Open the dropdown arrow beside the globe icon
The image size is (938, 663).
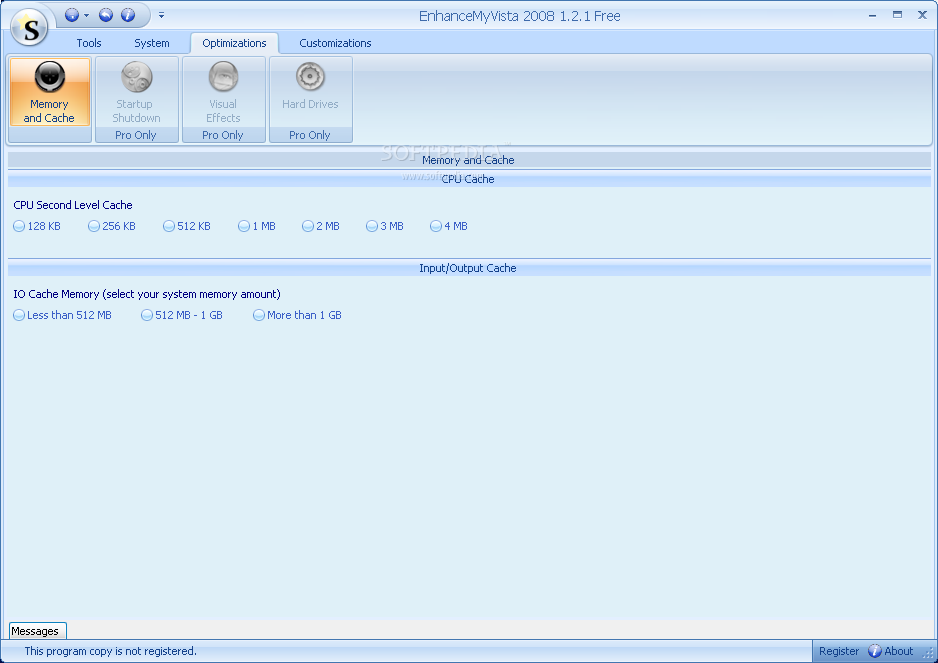coord(86,16)
